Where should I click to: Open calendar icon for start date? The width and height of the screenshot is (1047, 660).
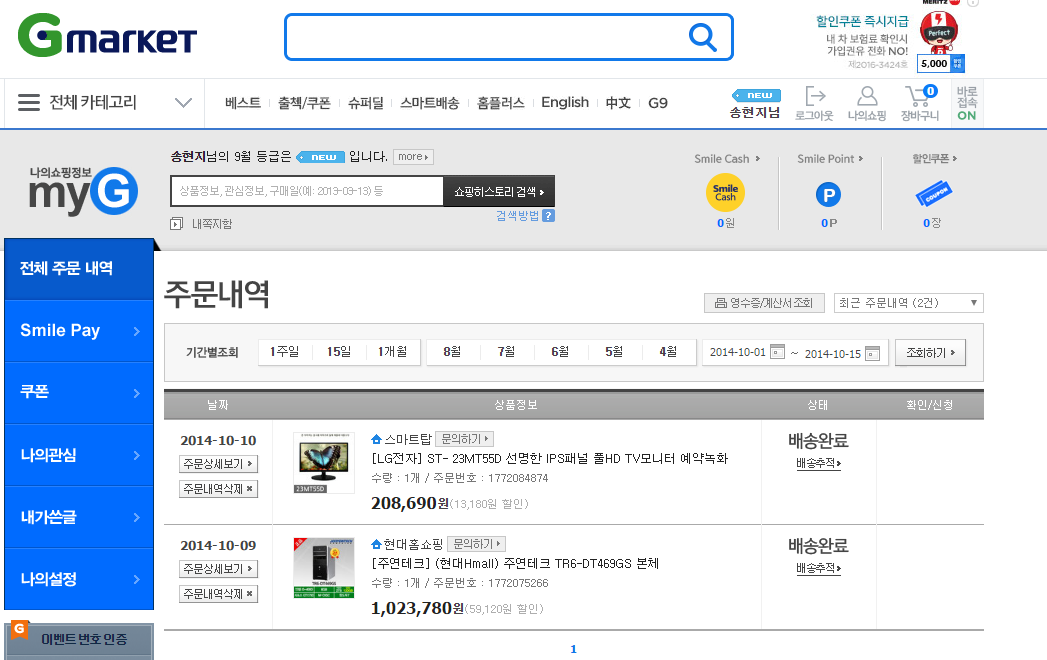click(x=777, y=352)
